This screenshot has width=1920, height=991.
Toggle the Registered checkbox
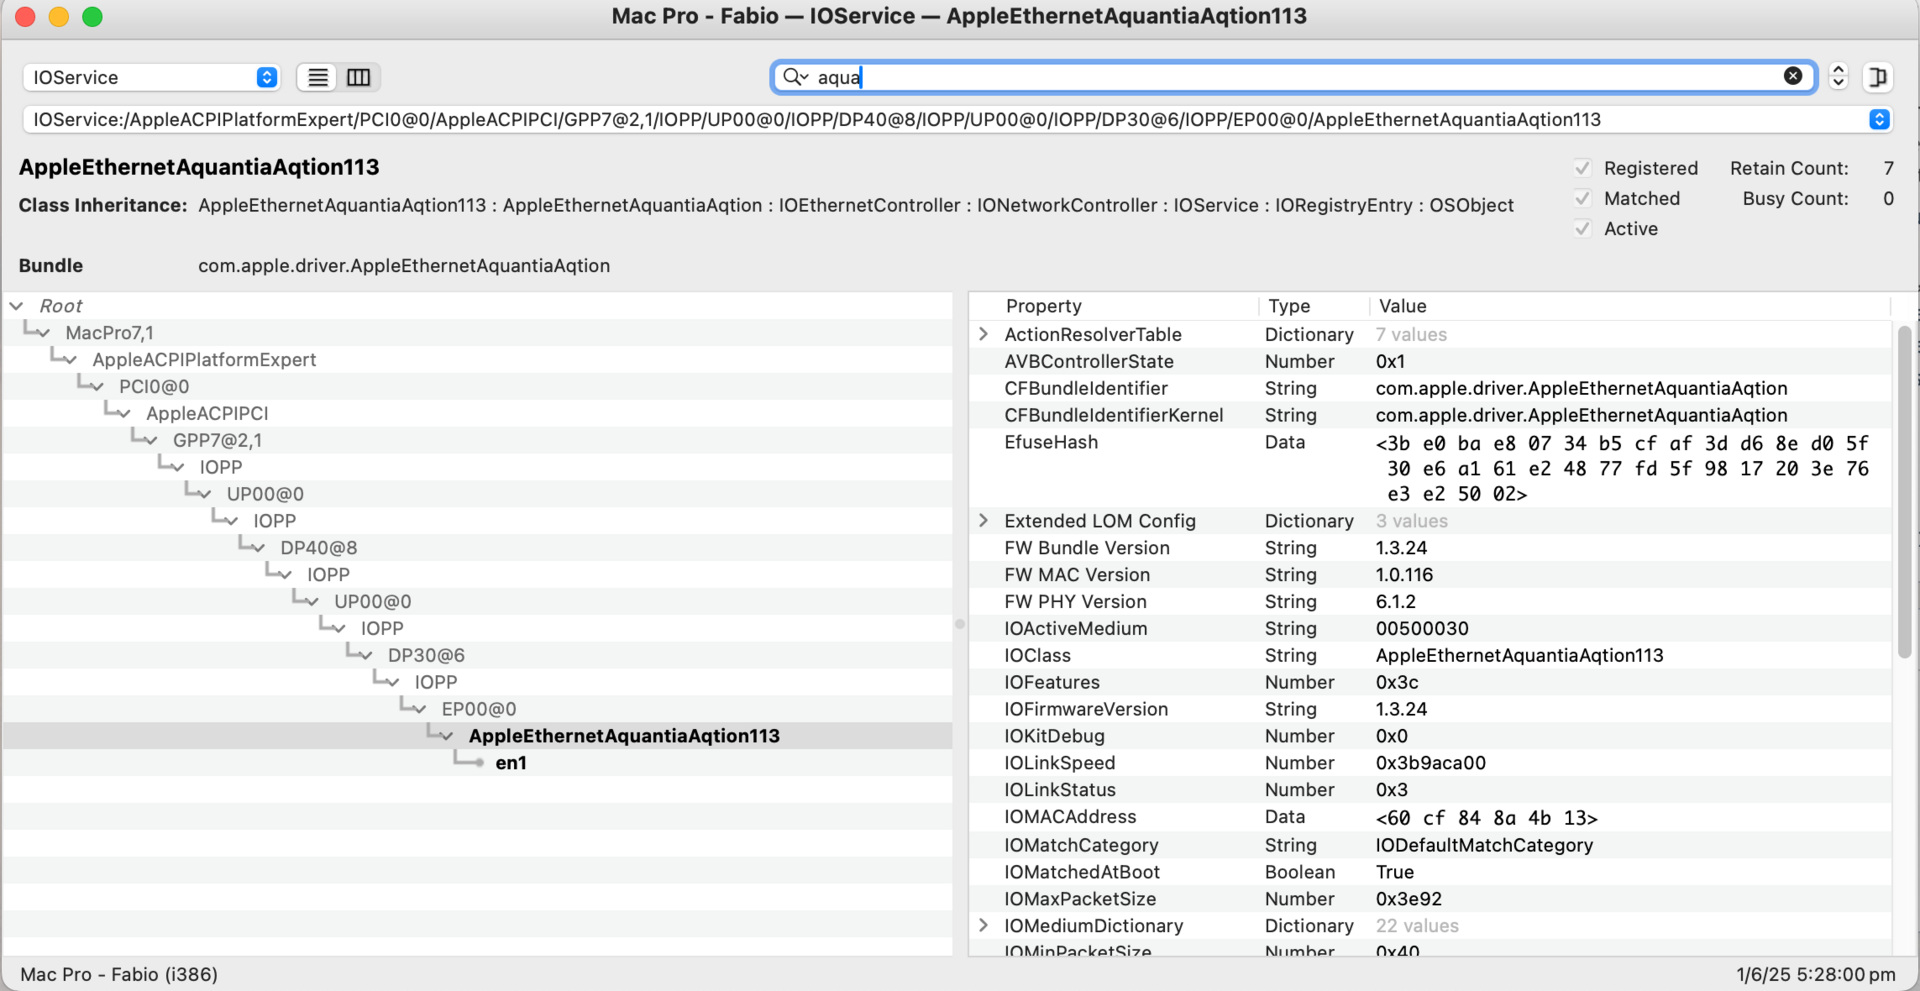[x=1582, y=168]
